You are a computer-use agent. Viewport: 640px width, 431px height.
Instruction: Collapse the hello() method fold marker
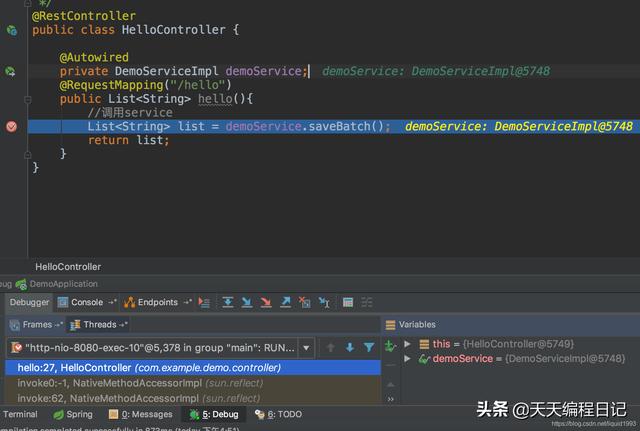pos(28,99)
